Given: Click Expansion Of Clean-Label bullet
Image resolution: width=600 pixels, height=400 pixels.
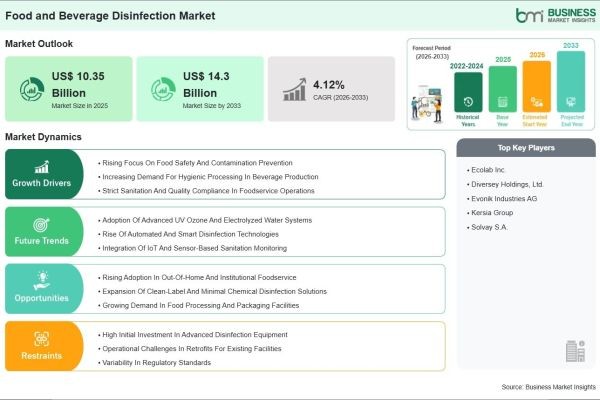Looking at the screenshot, I should (x=214, y=291).
